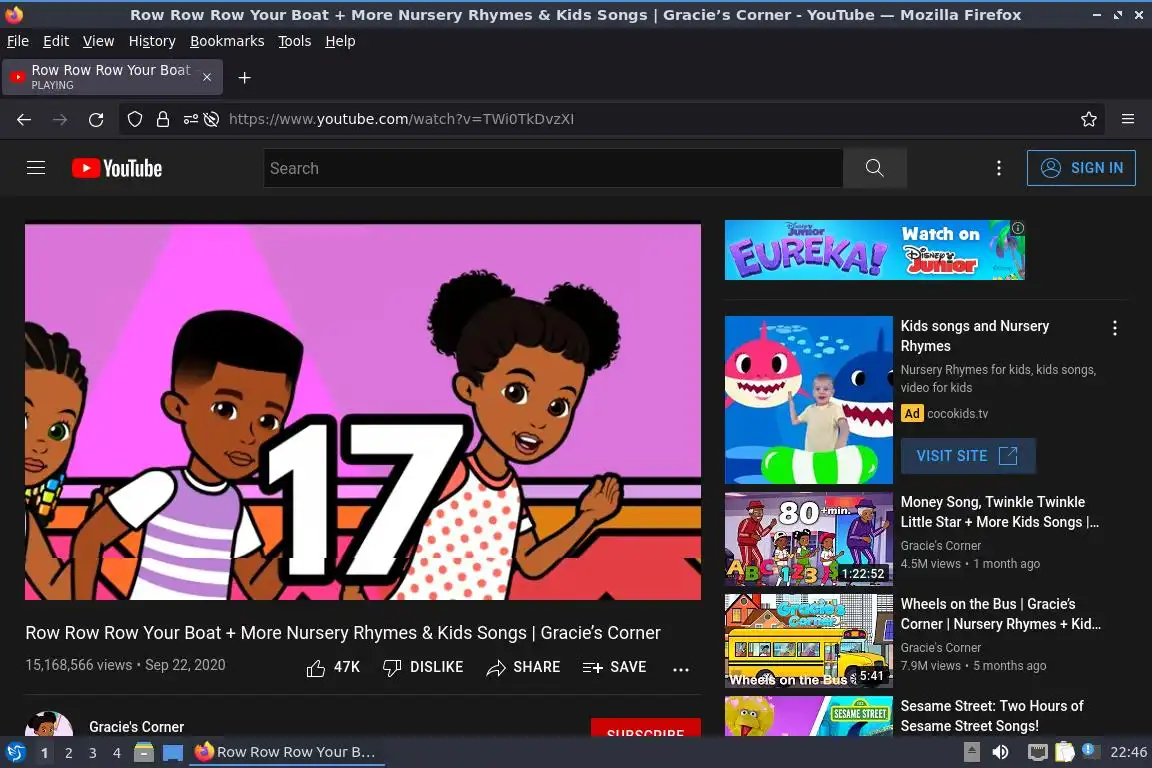Open the volume speaker tray icon
The image size is (1152, 768).
[1000, 752]
